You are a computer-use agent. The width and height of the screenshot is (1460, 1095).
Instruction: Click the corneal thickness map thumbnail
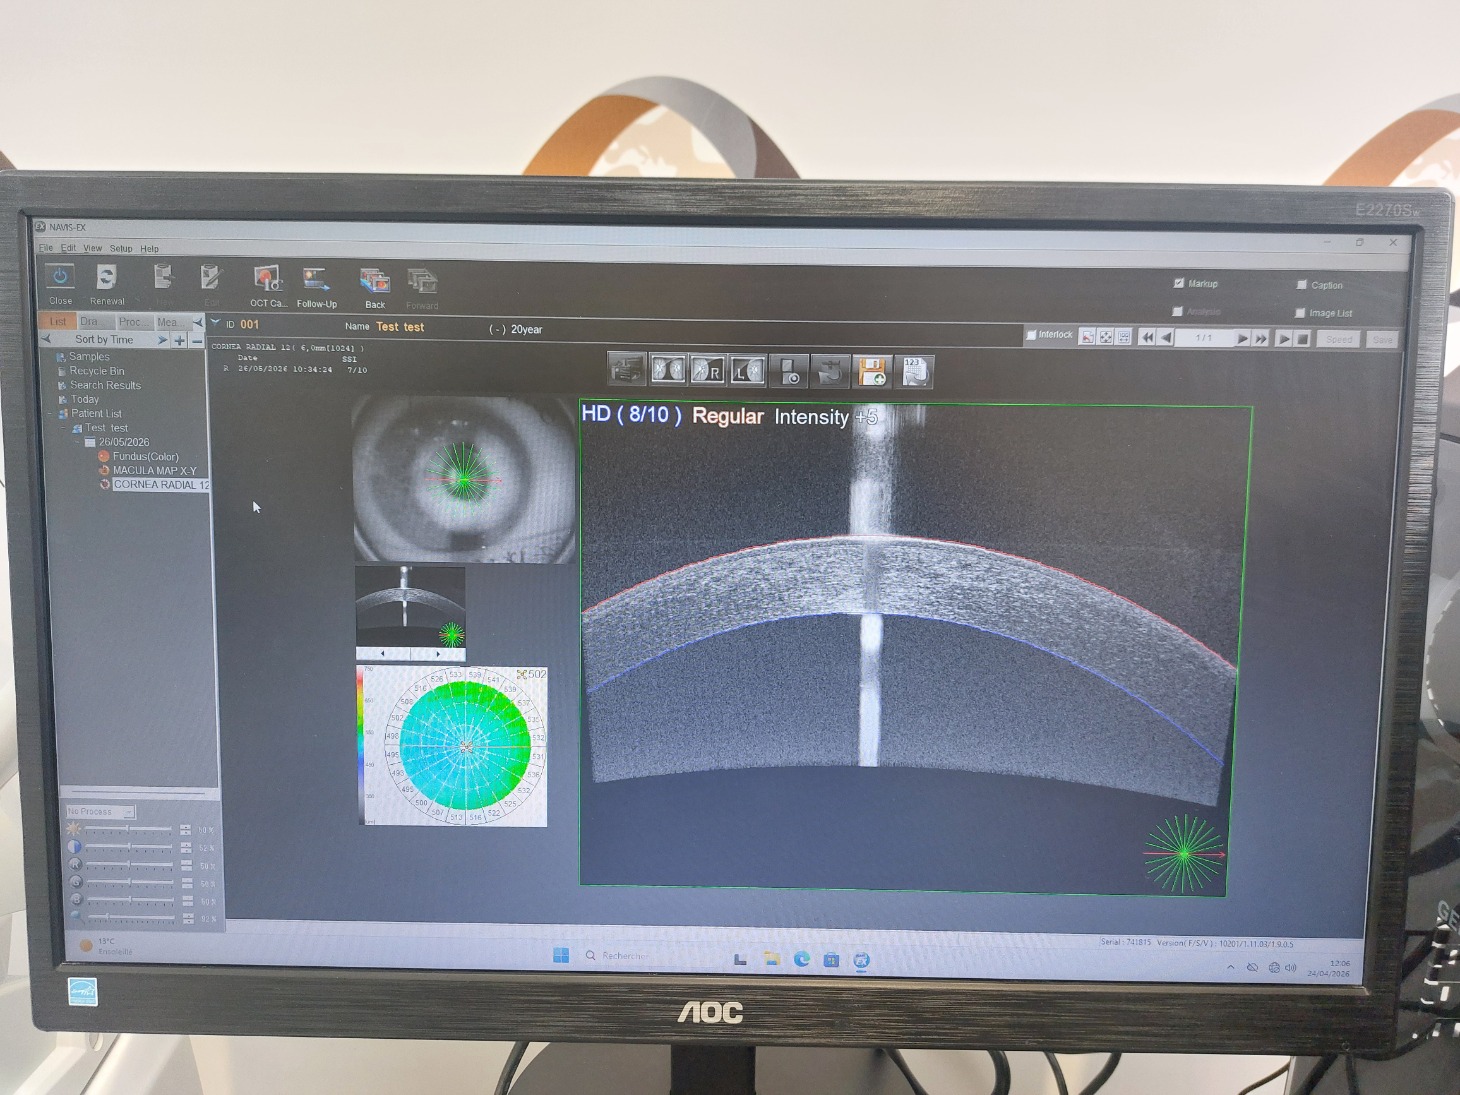452,746
